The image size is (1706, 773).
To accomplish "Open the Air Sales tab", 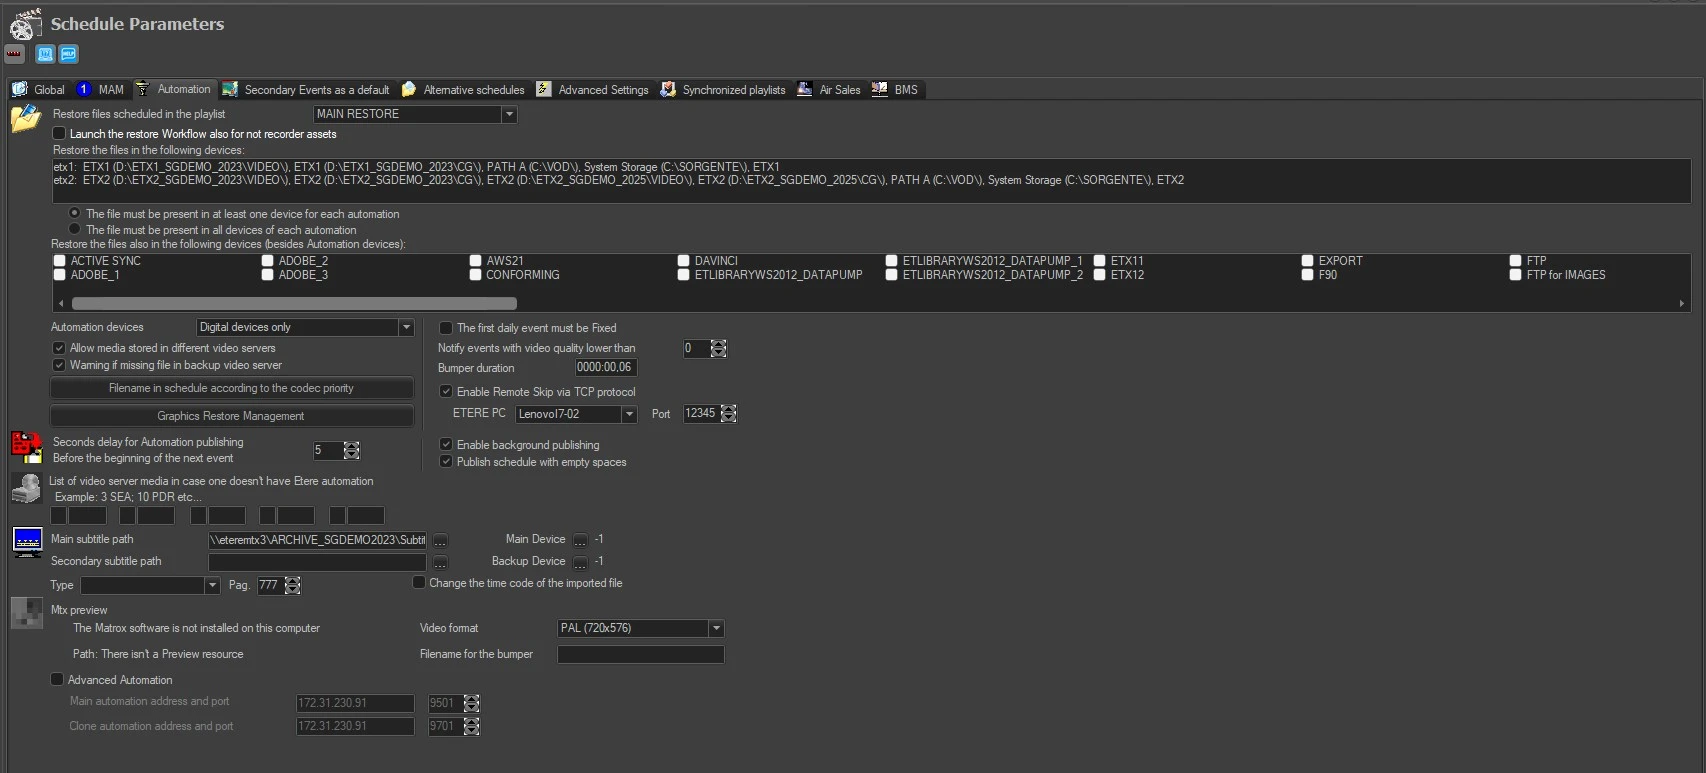I will pyautogui.click(x=829, y=90).
